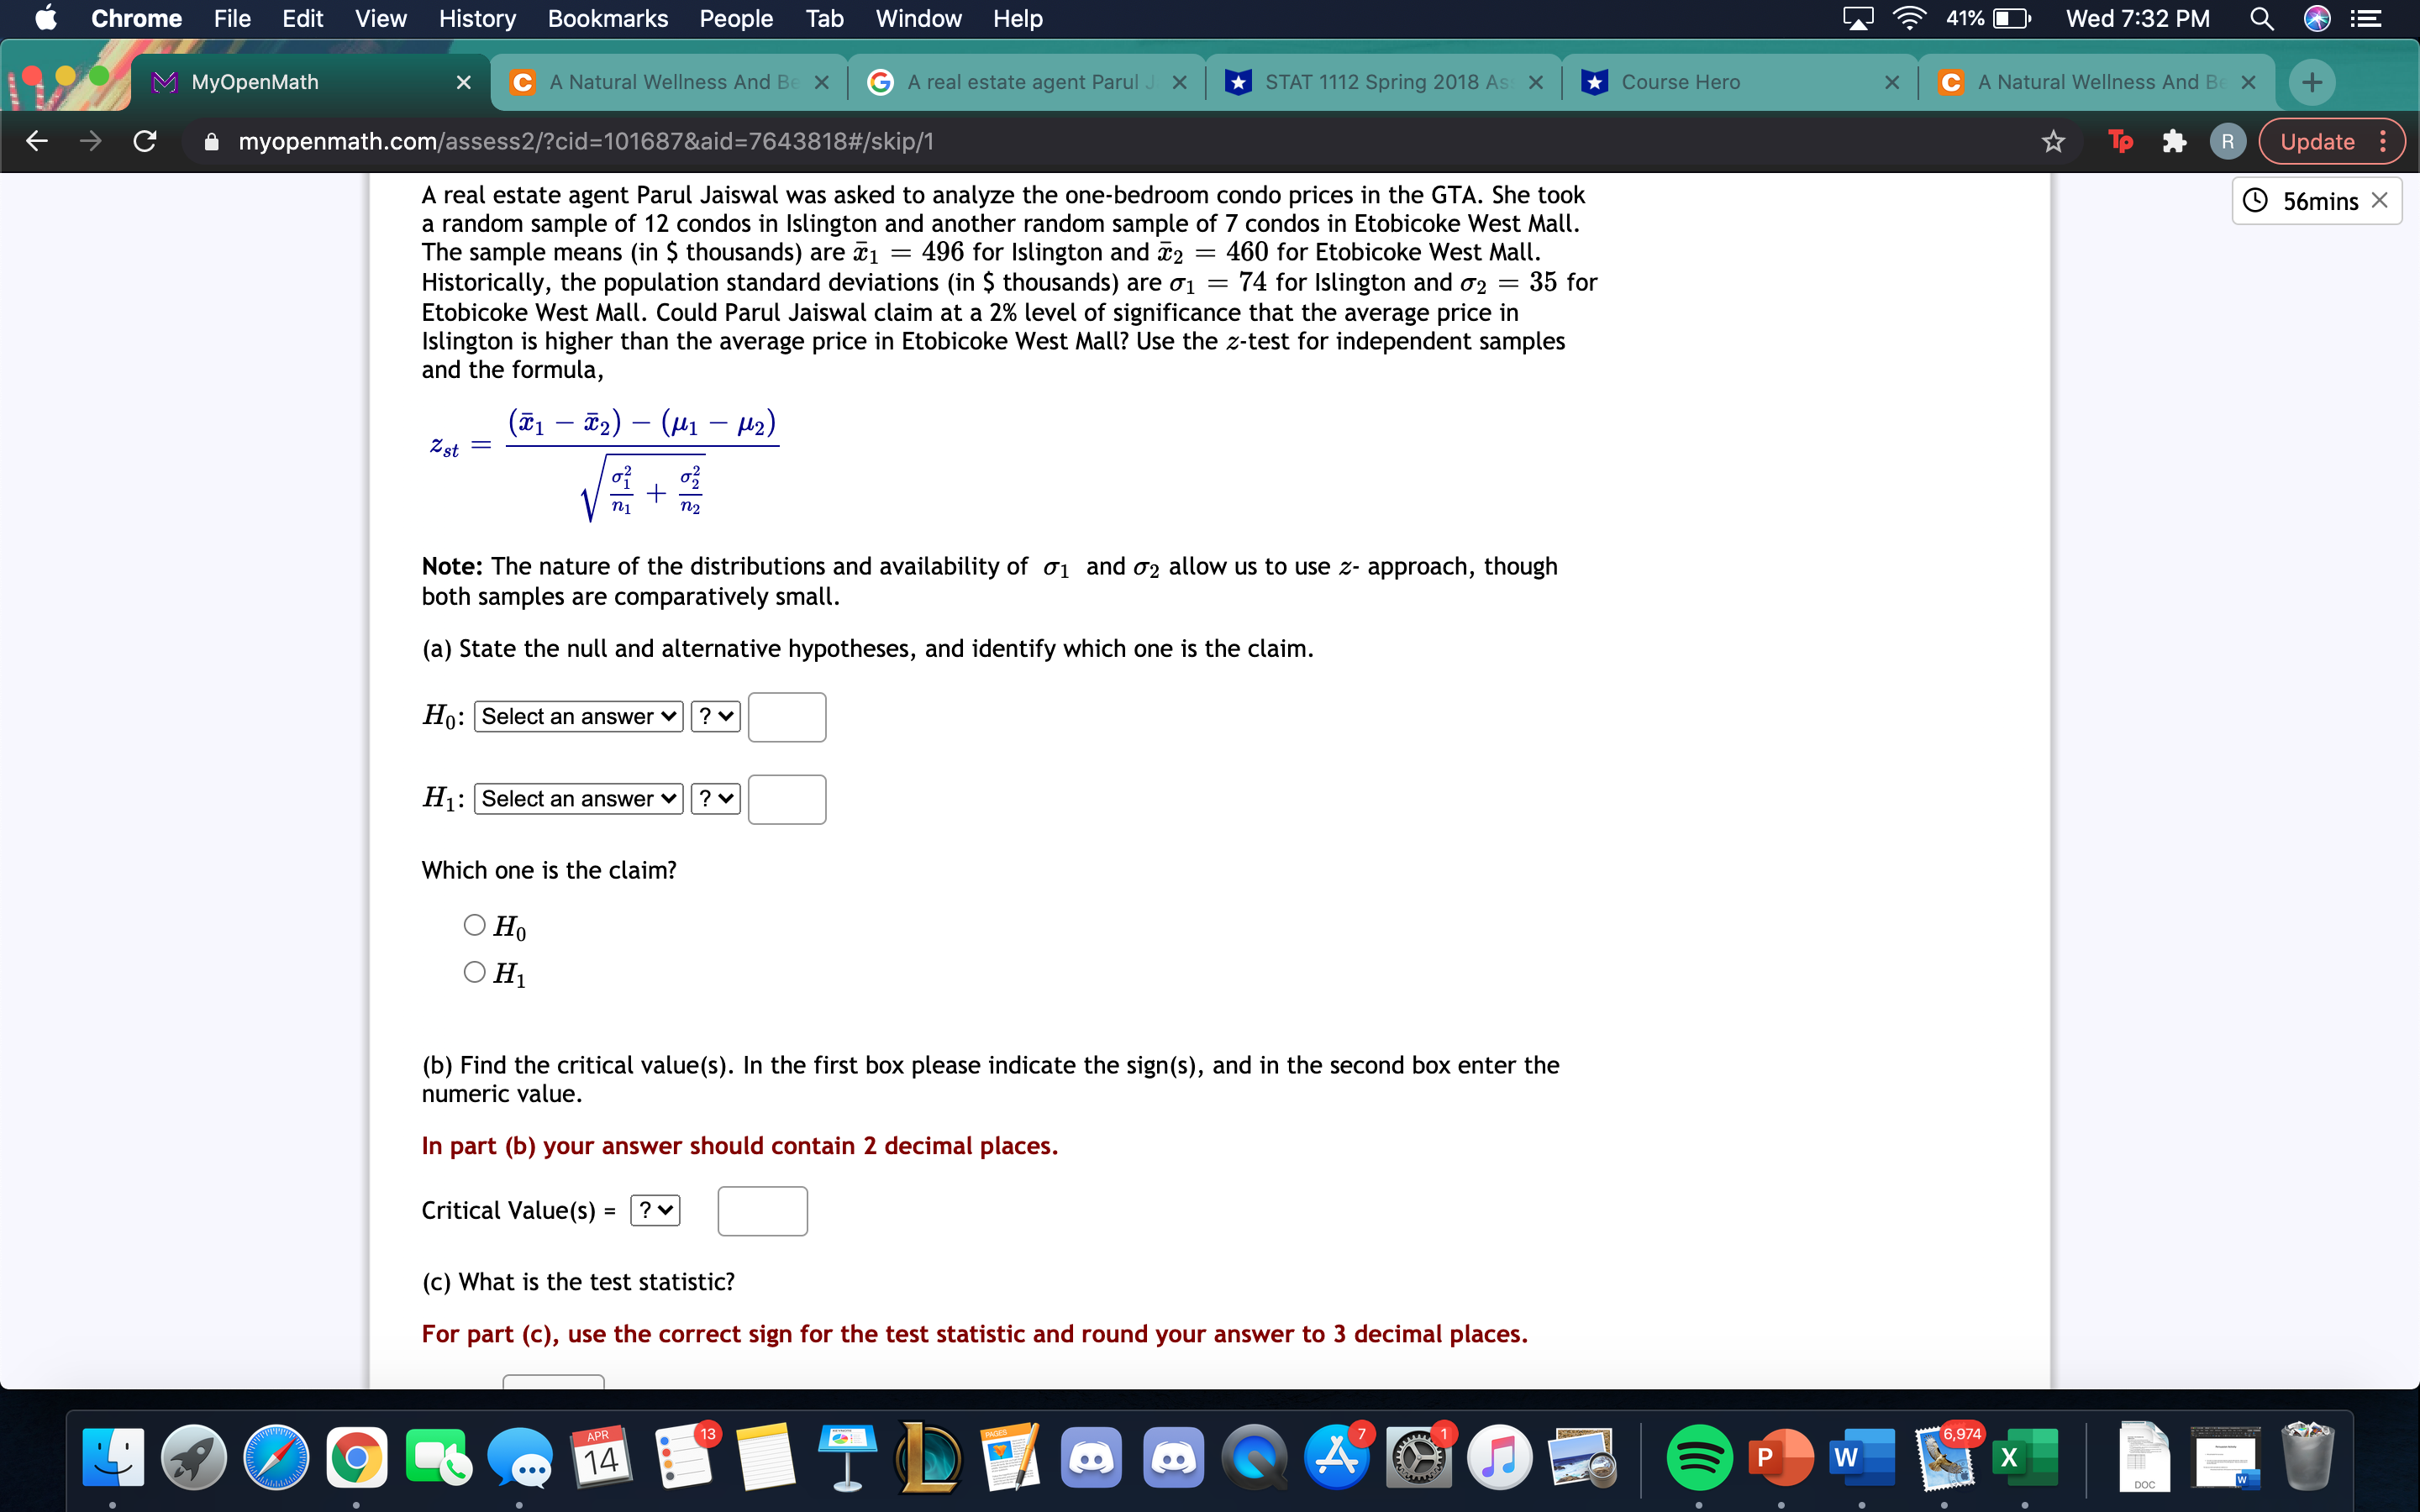Click the R profile avatar in Chrome

point(2227,141)
